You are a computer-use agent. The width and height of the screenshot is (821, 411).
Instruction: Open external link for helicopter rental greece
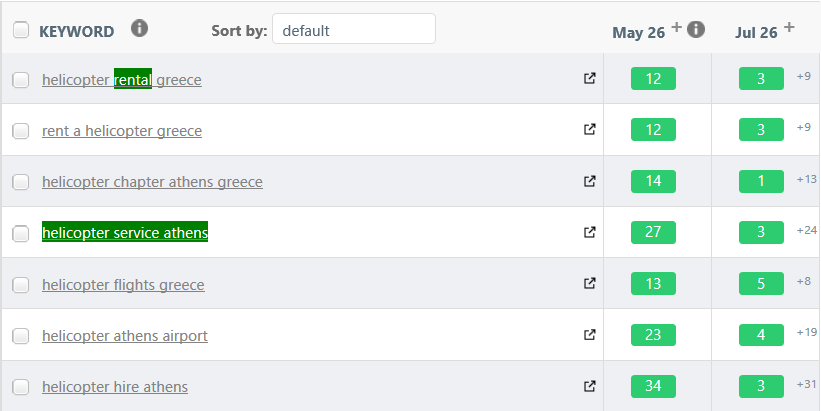click(590, 79)
